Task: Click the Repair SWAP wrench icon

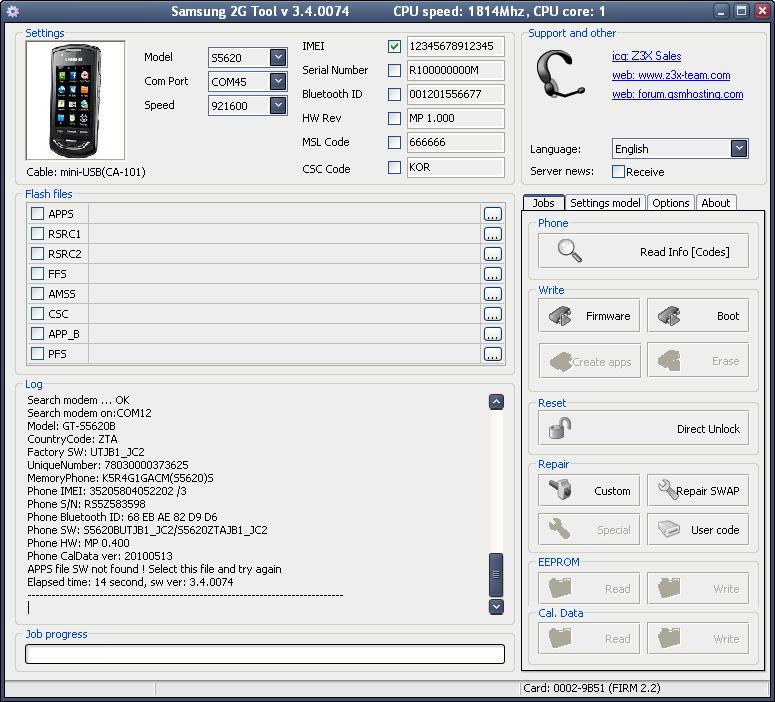Action: [x=667, y=490]
